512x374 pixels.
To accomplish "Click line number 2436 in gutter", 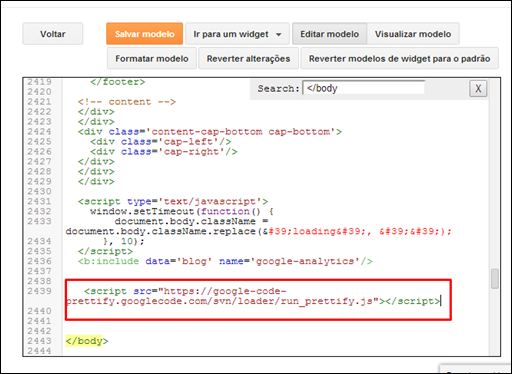I will pyautogui.click(x=39, y=261).
